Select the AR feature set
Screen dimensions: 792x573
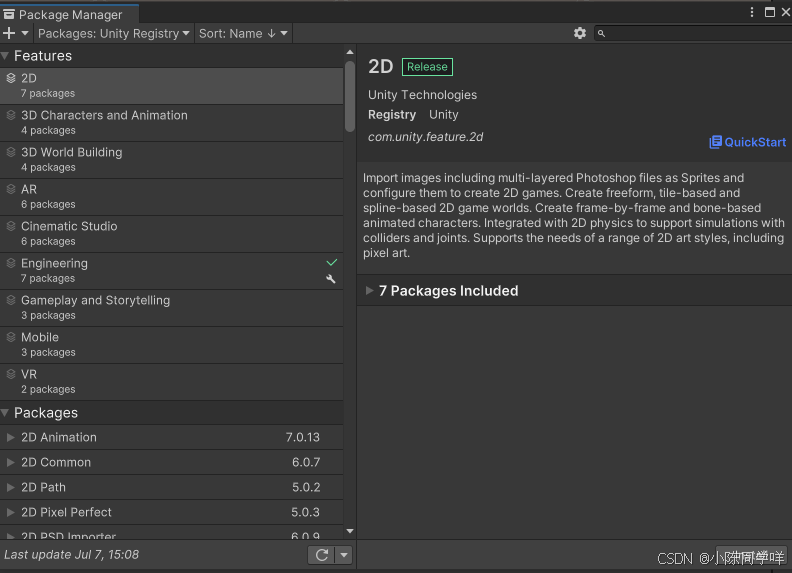tap(171, 197)
